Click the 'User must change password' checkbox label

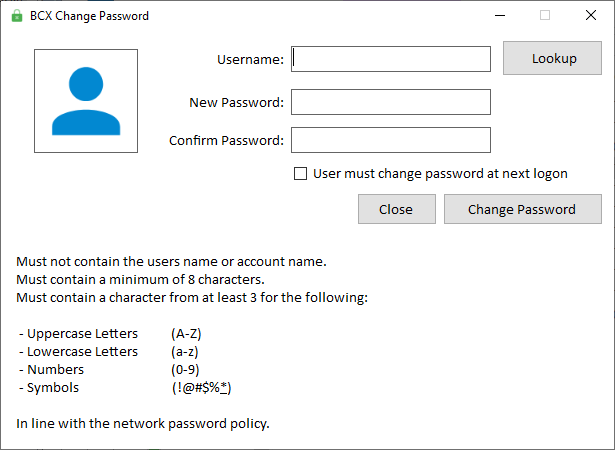click(x=440, y=173)
